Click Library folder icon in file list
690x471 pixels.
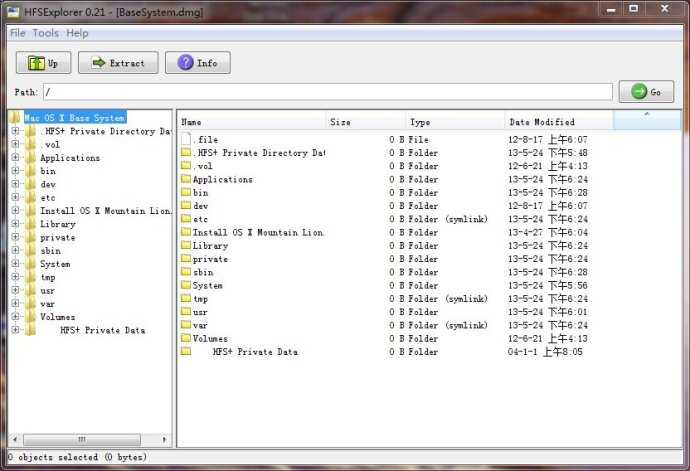186,245
